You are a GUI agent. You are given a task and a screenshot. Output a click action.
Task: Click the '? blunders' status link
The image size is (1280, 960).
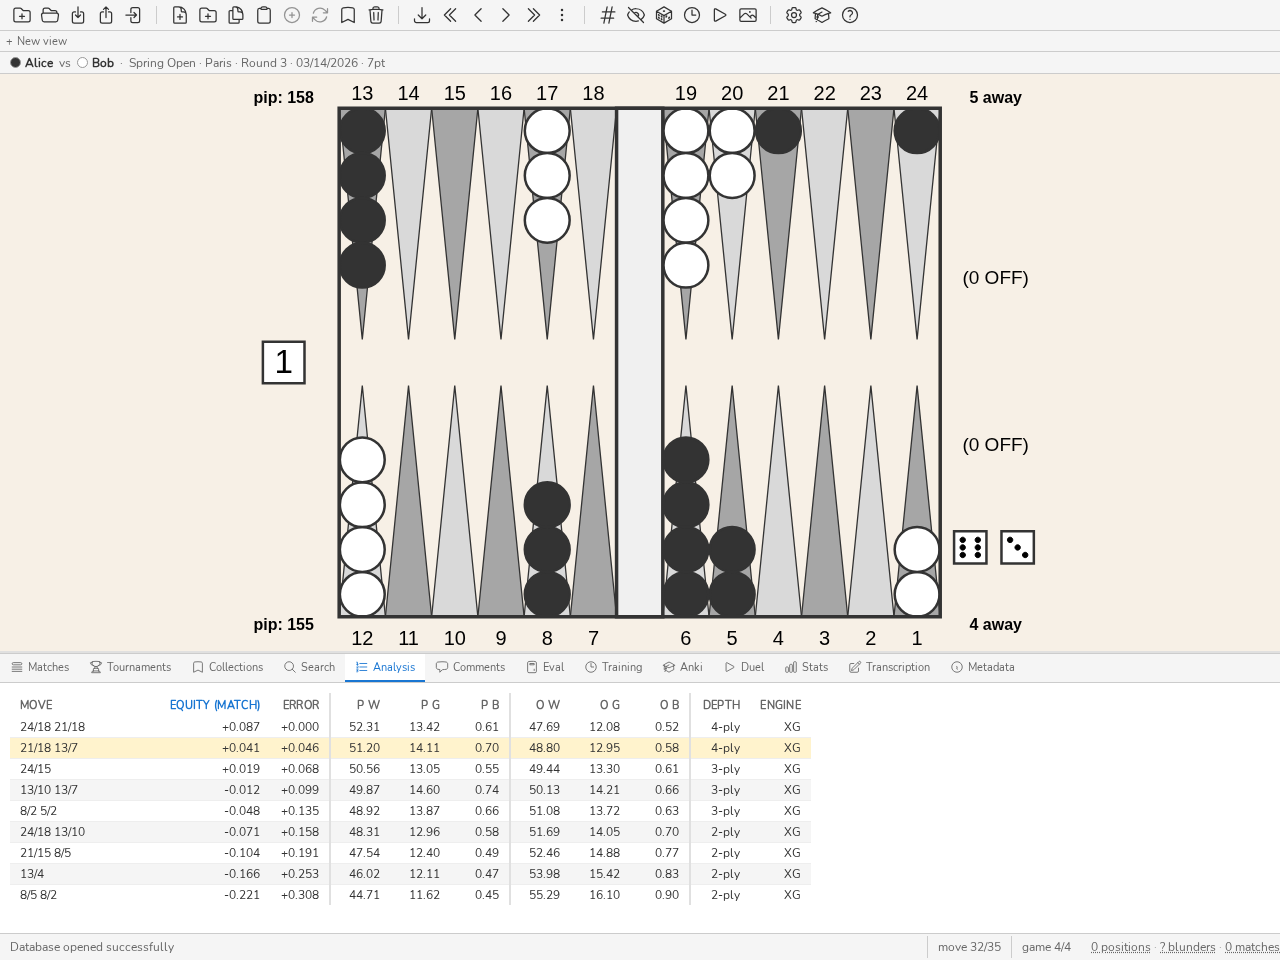[1188, 947]
